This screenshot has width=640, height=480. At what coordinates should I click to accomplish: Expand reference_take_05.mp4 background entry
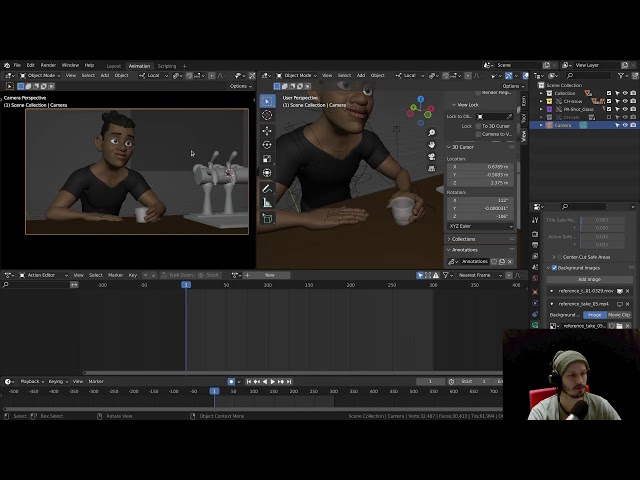(552, 304)
